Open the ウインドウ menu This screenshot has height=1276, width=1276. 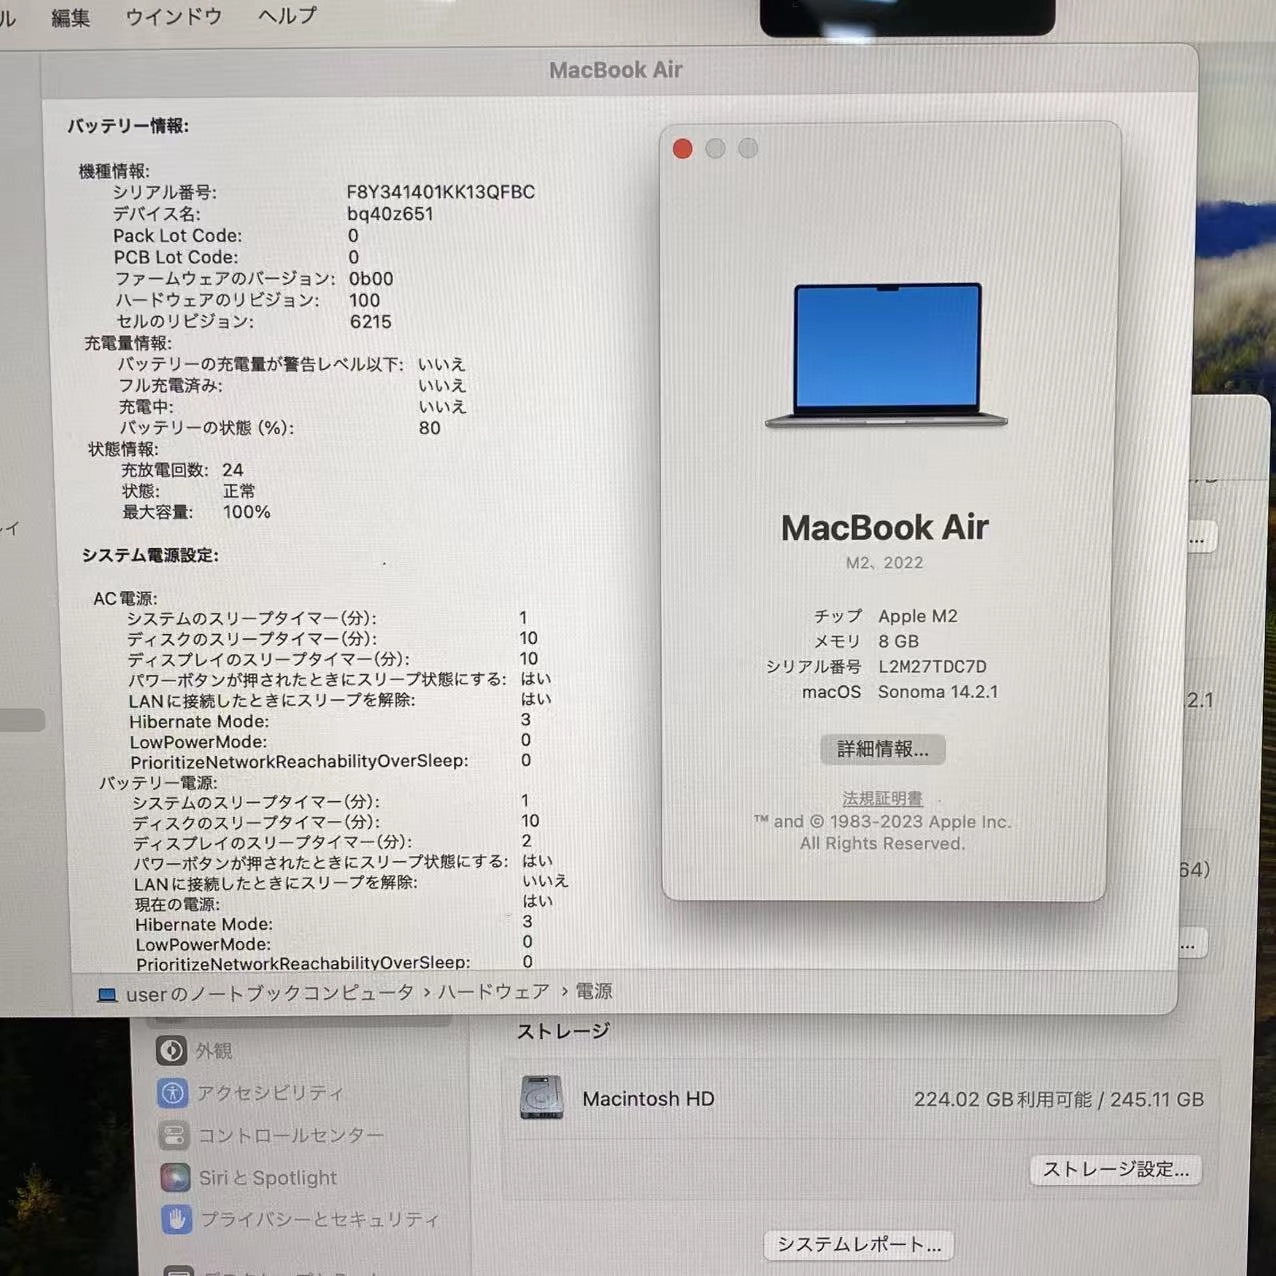(x=173, y=16)
